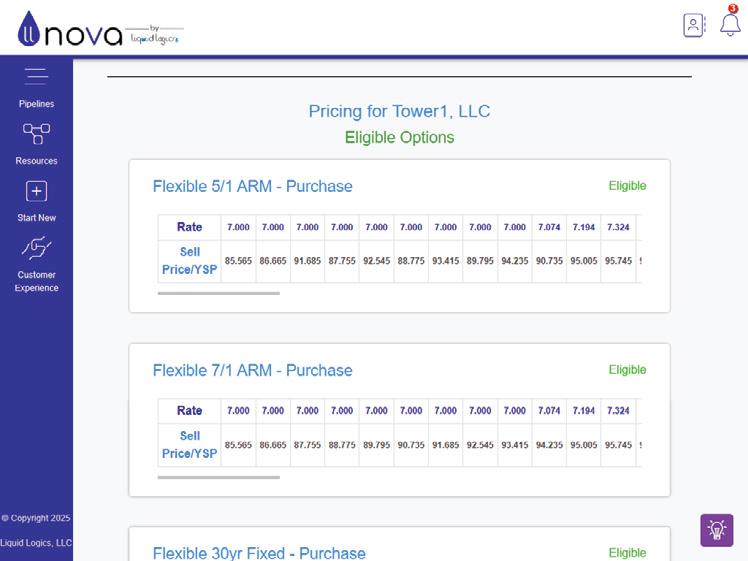
Task: Click the lightbulb tips button
Action: [x=716, y=530]
